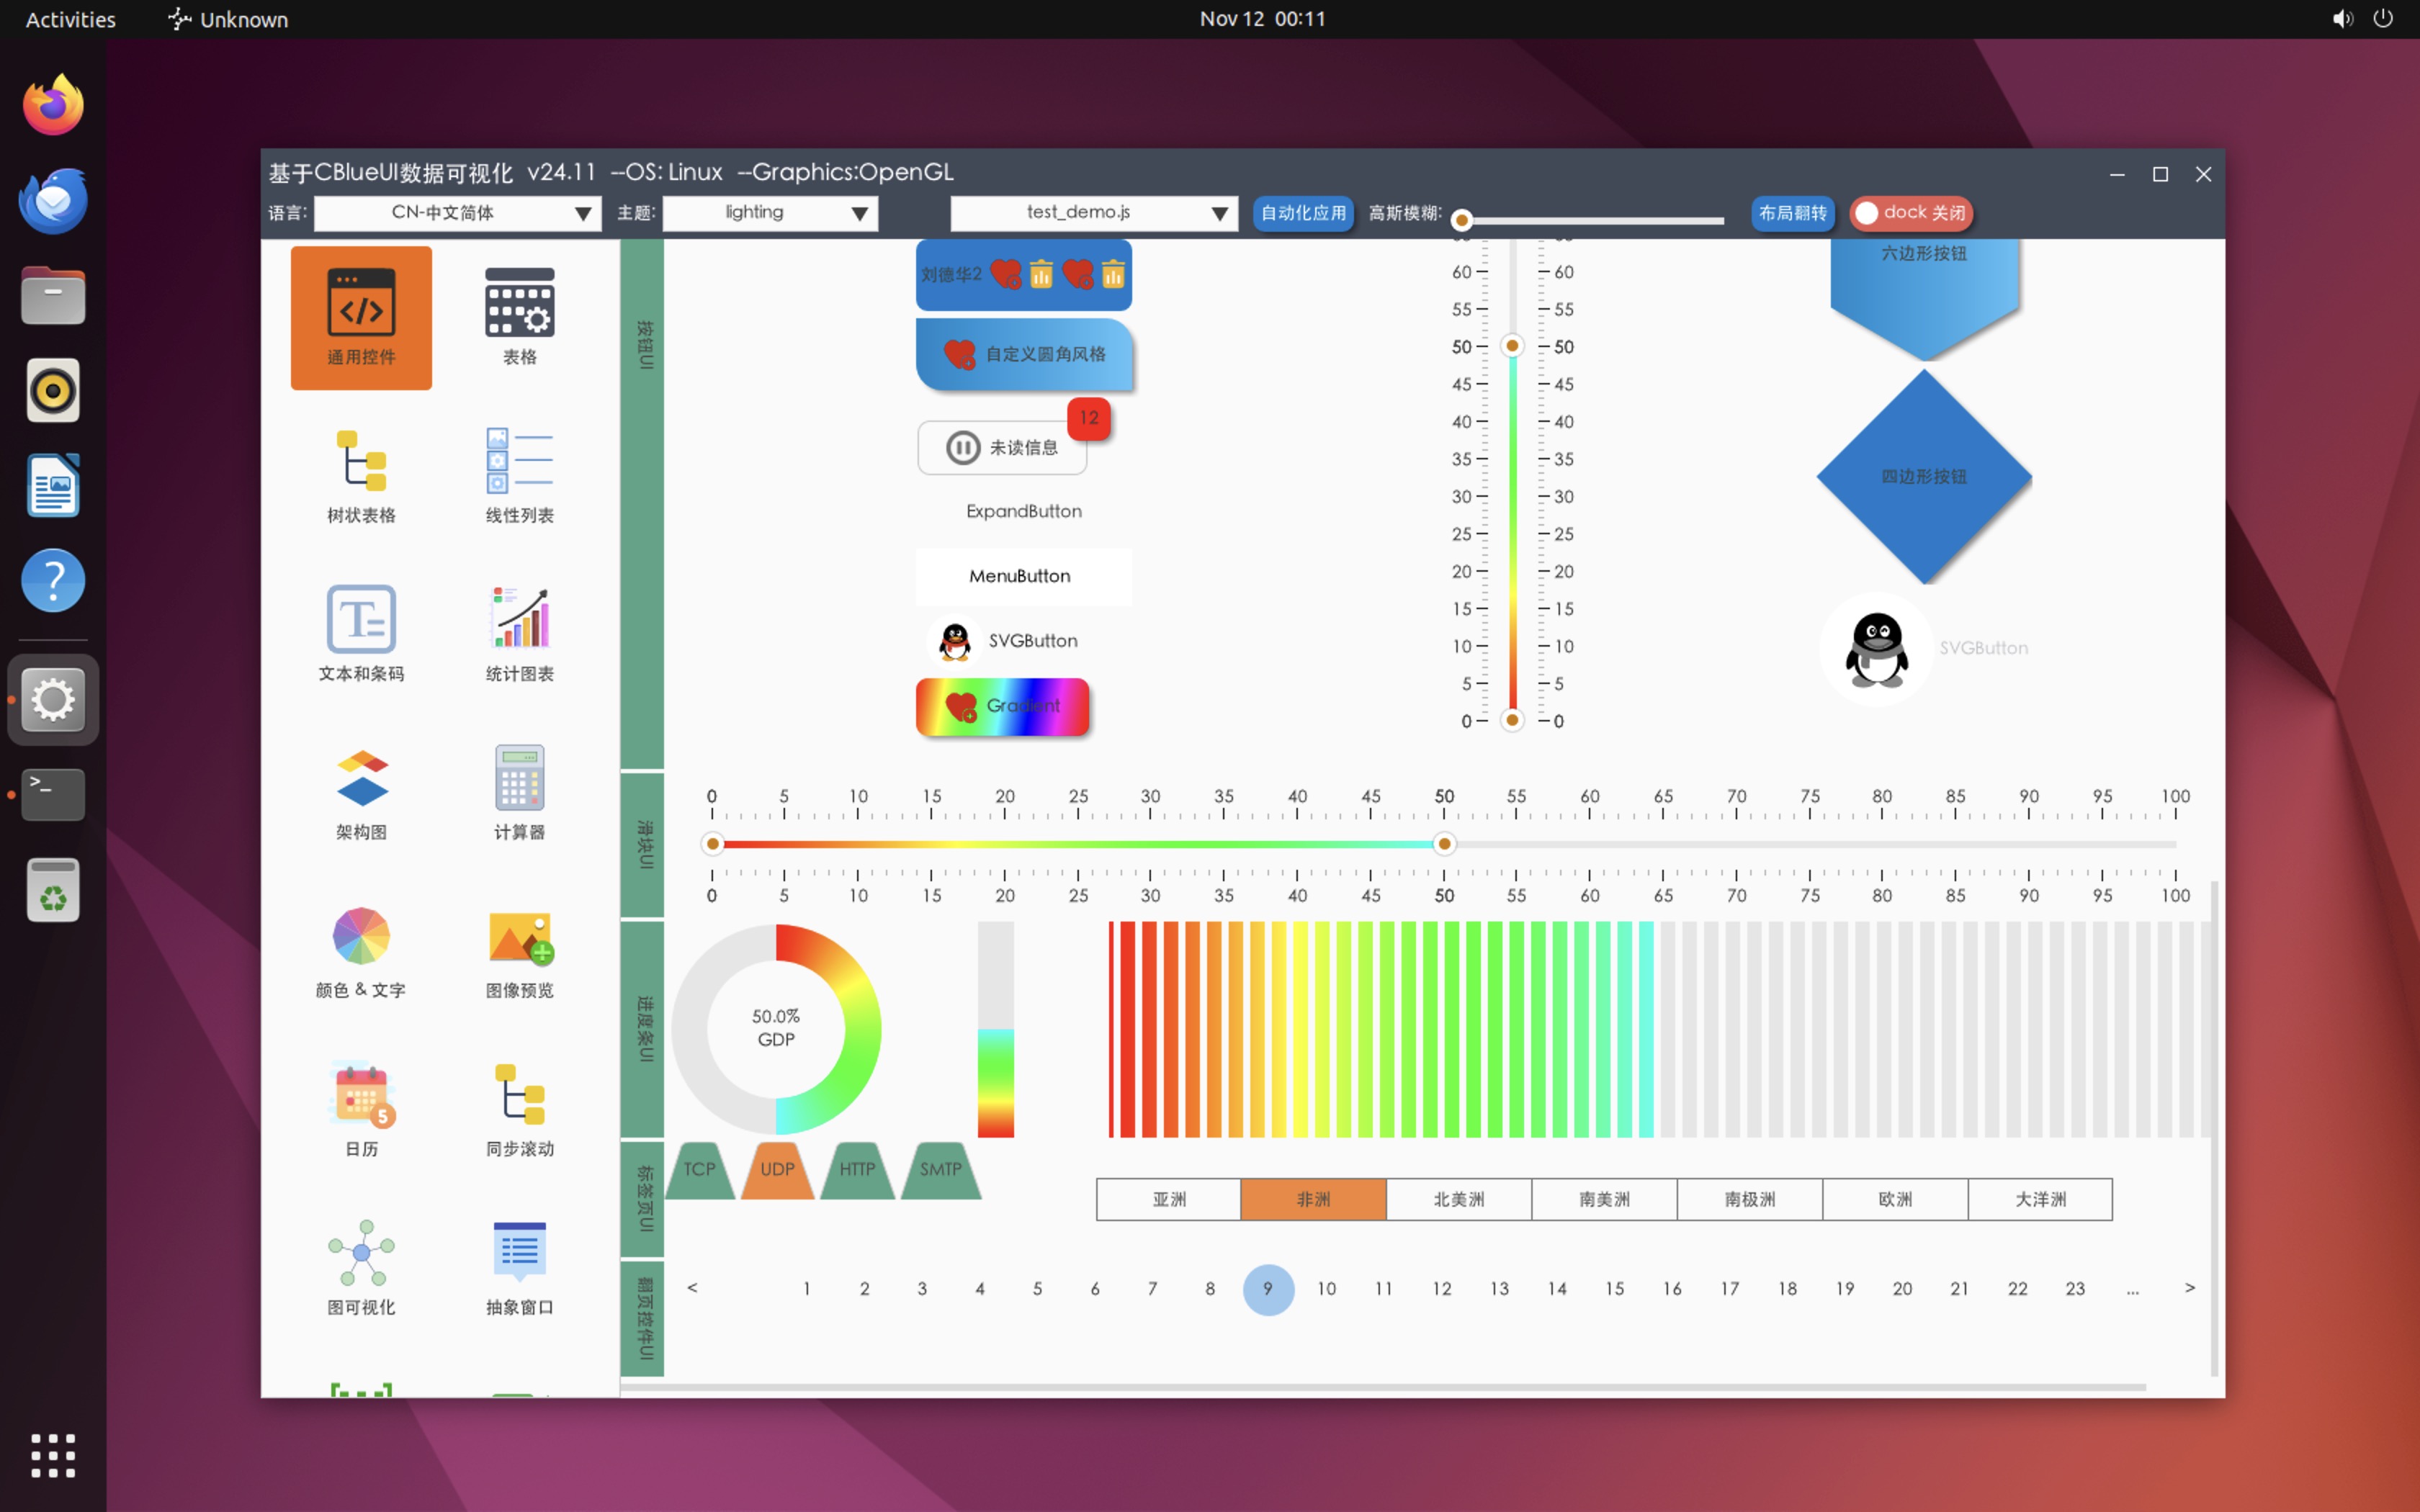Switch to the HTTP trapezoid tab
Image resolution: width=2420 pixels, height=1512 pixels.
[857, 1170]
